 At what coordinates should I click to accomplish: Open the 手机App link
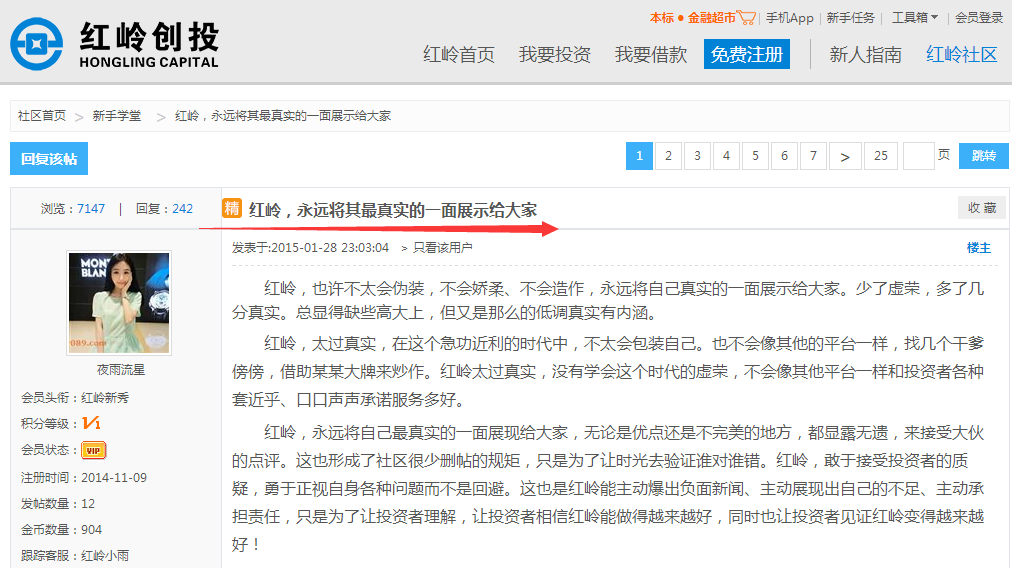click(x=790, y=18)
